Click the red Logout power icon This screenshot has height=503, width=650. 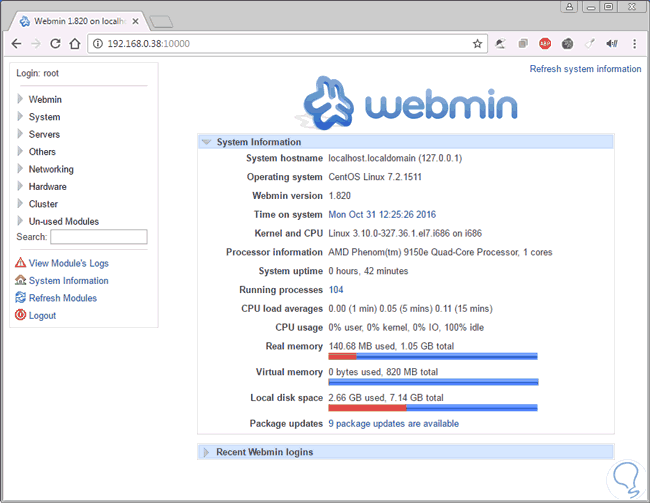(x=20, y=315)
